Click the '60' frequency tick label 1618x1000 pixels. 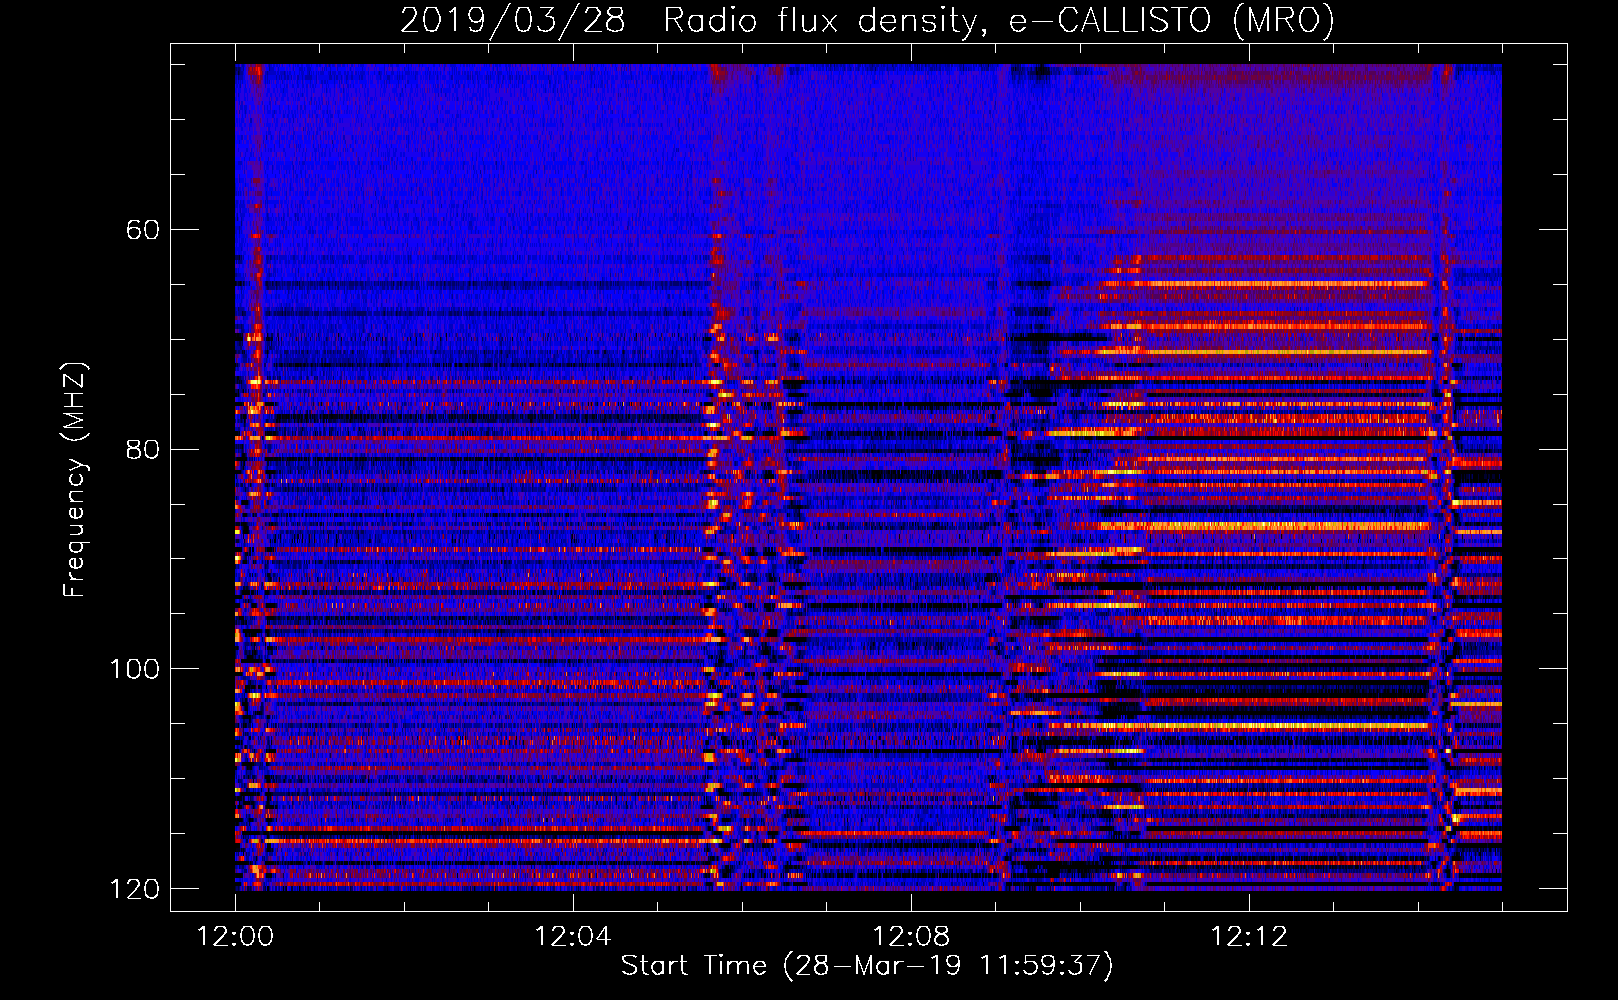[x=142, y=230]
